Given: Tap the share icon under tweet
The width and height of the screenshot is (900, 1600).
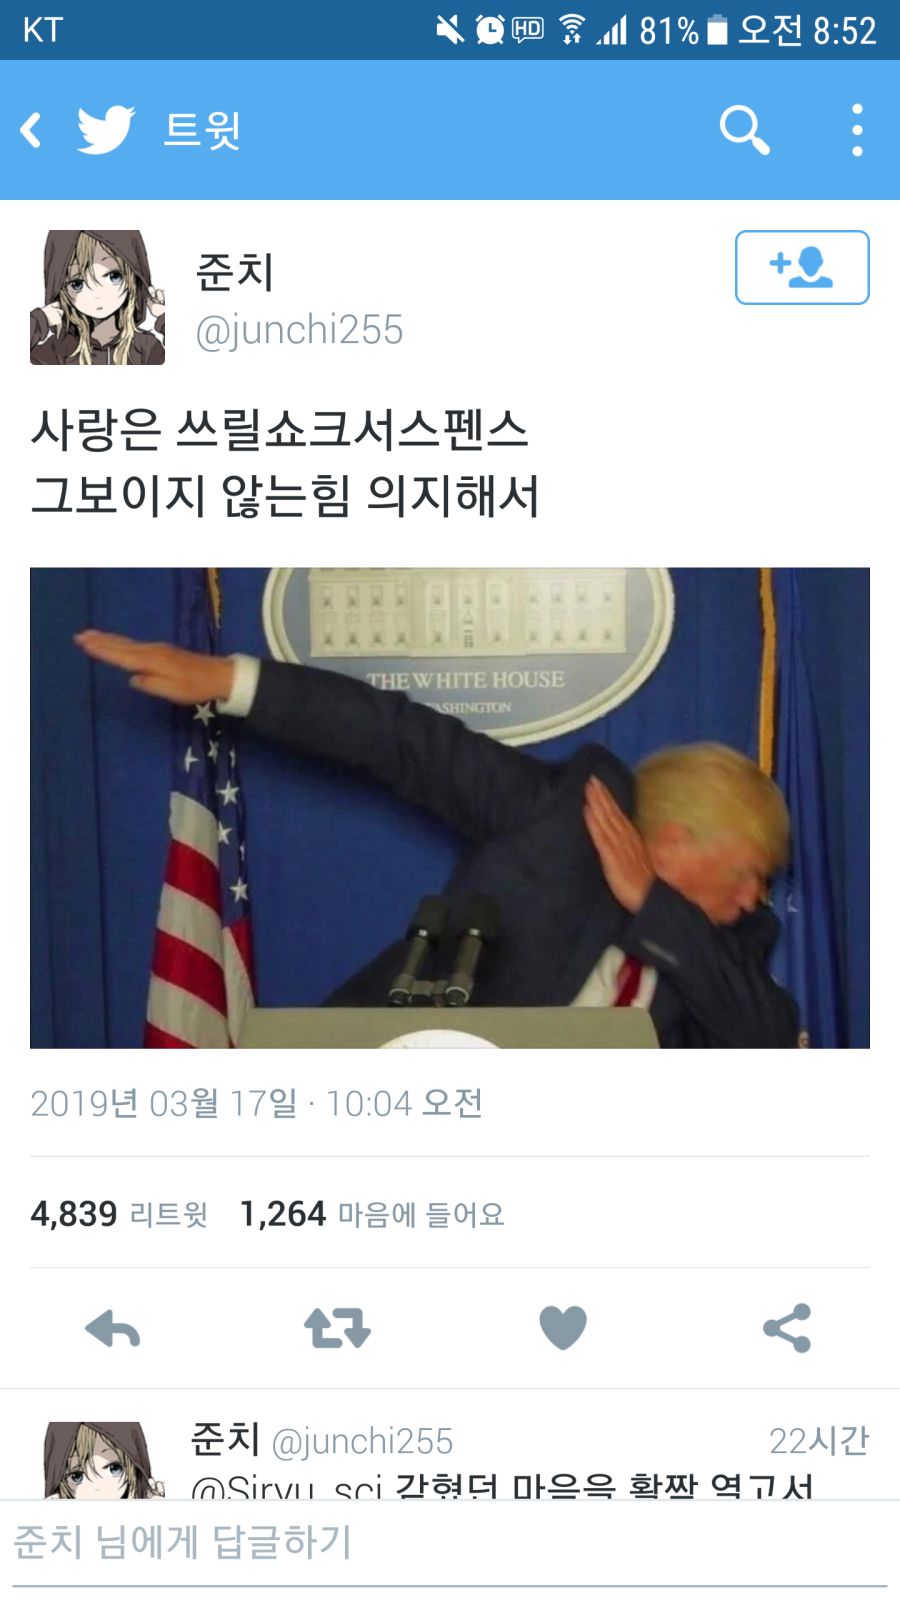Looking at the screenshot, I should tap(787, 1329).
